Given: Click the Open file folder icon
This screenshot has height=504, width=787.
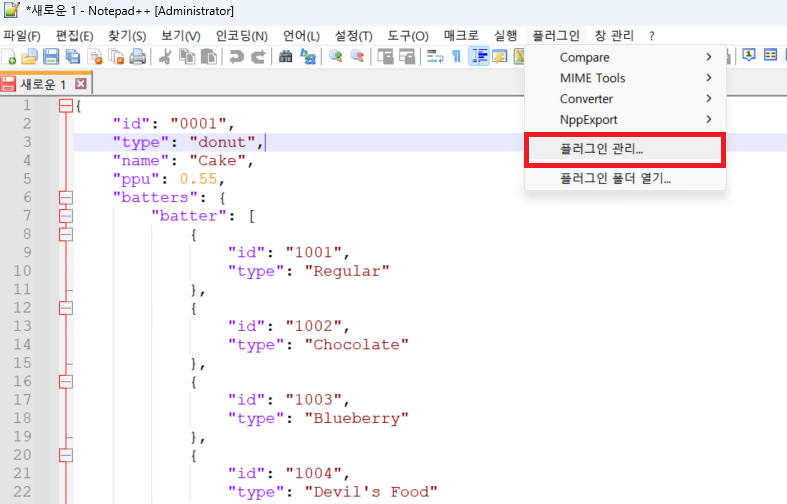Looking at the screenshot, I should [x=29, y=56].
